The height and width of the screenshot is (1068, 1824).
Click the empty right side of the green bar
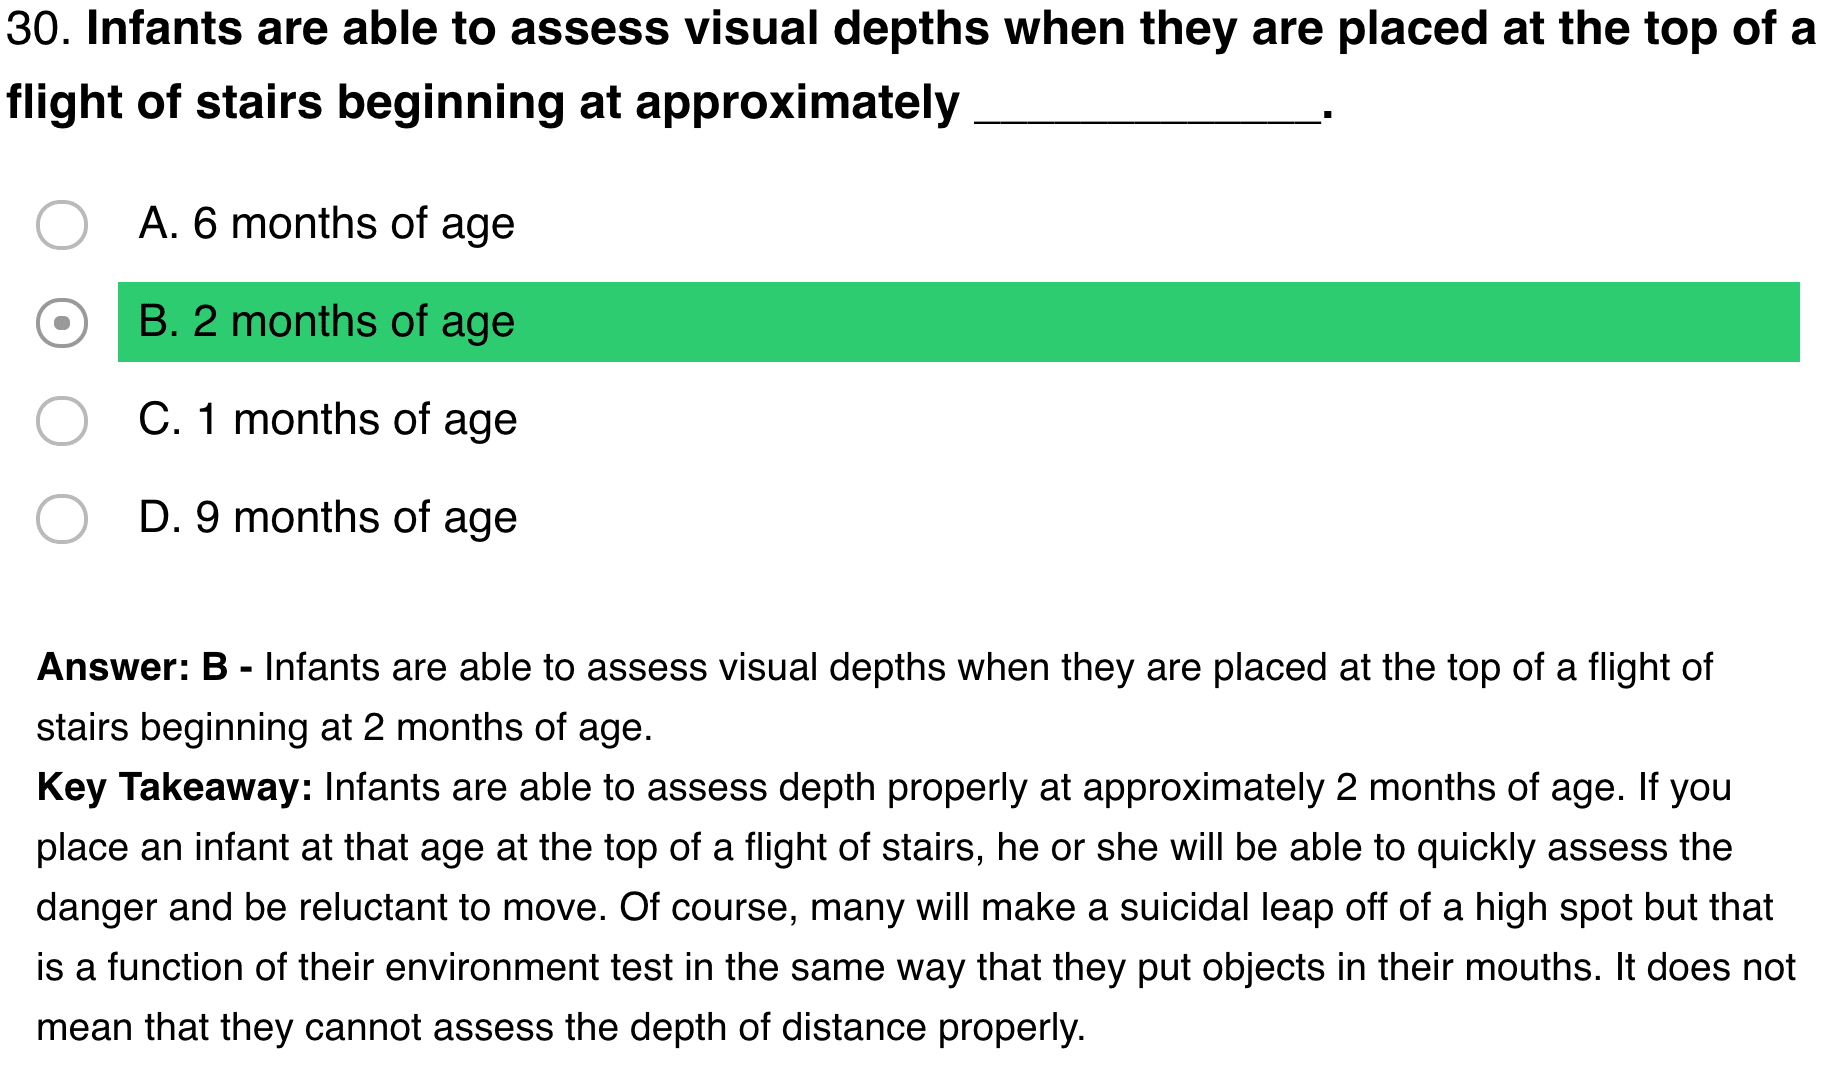click(x=1300, y=322)
